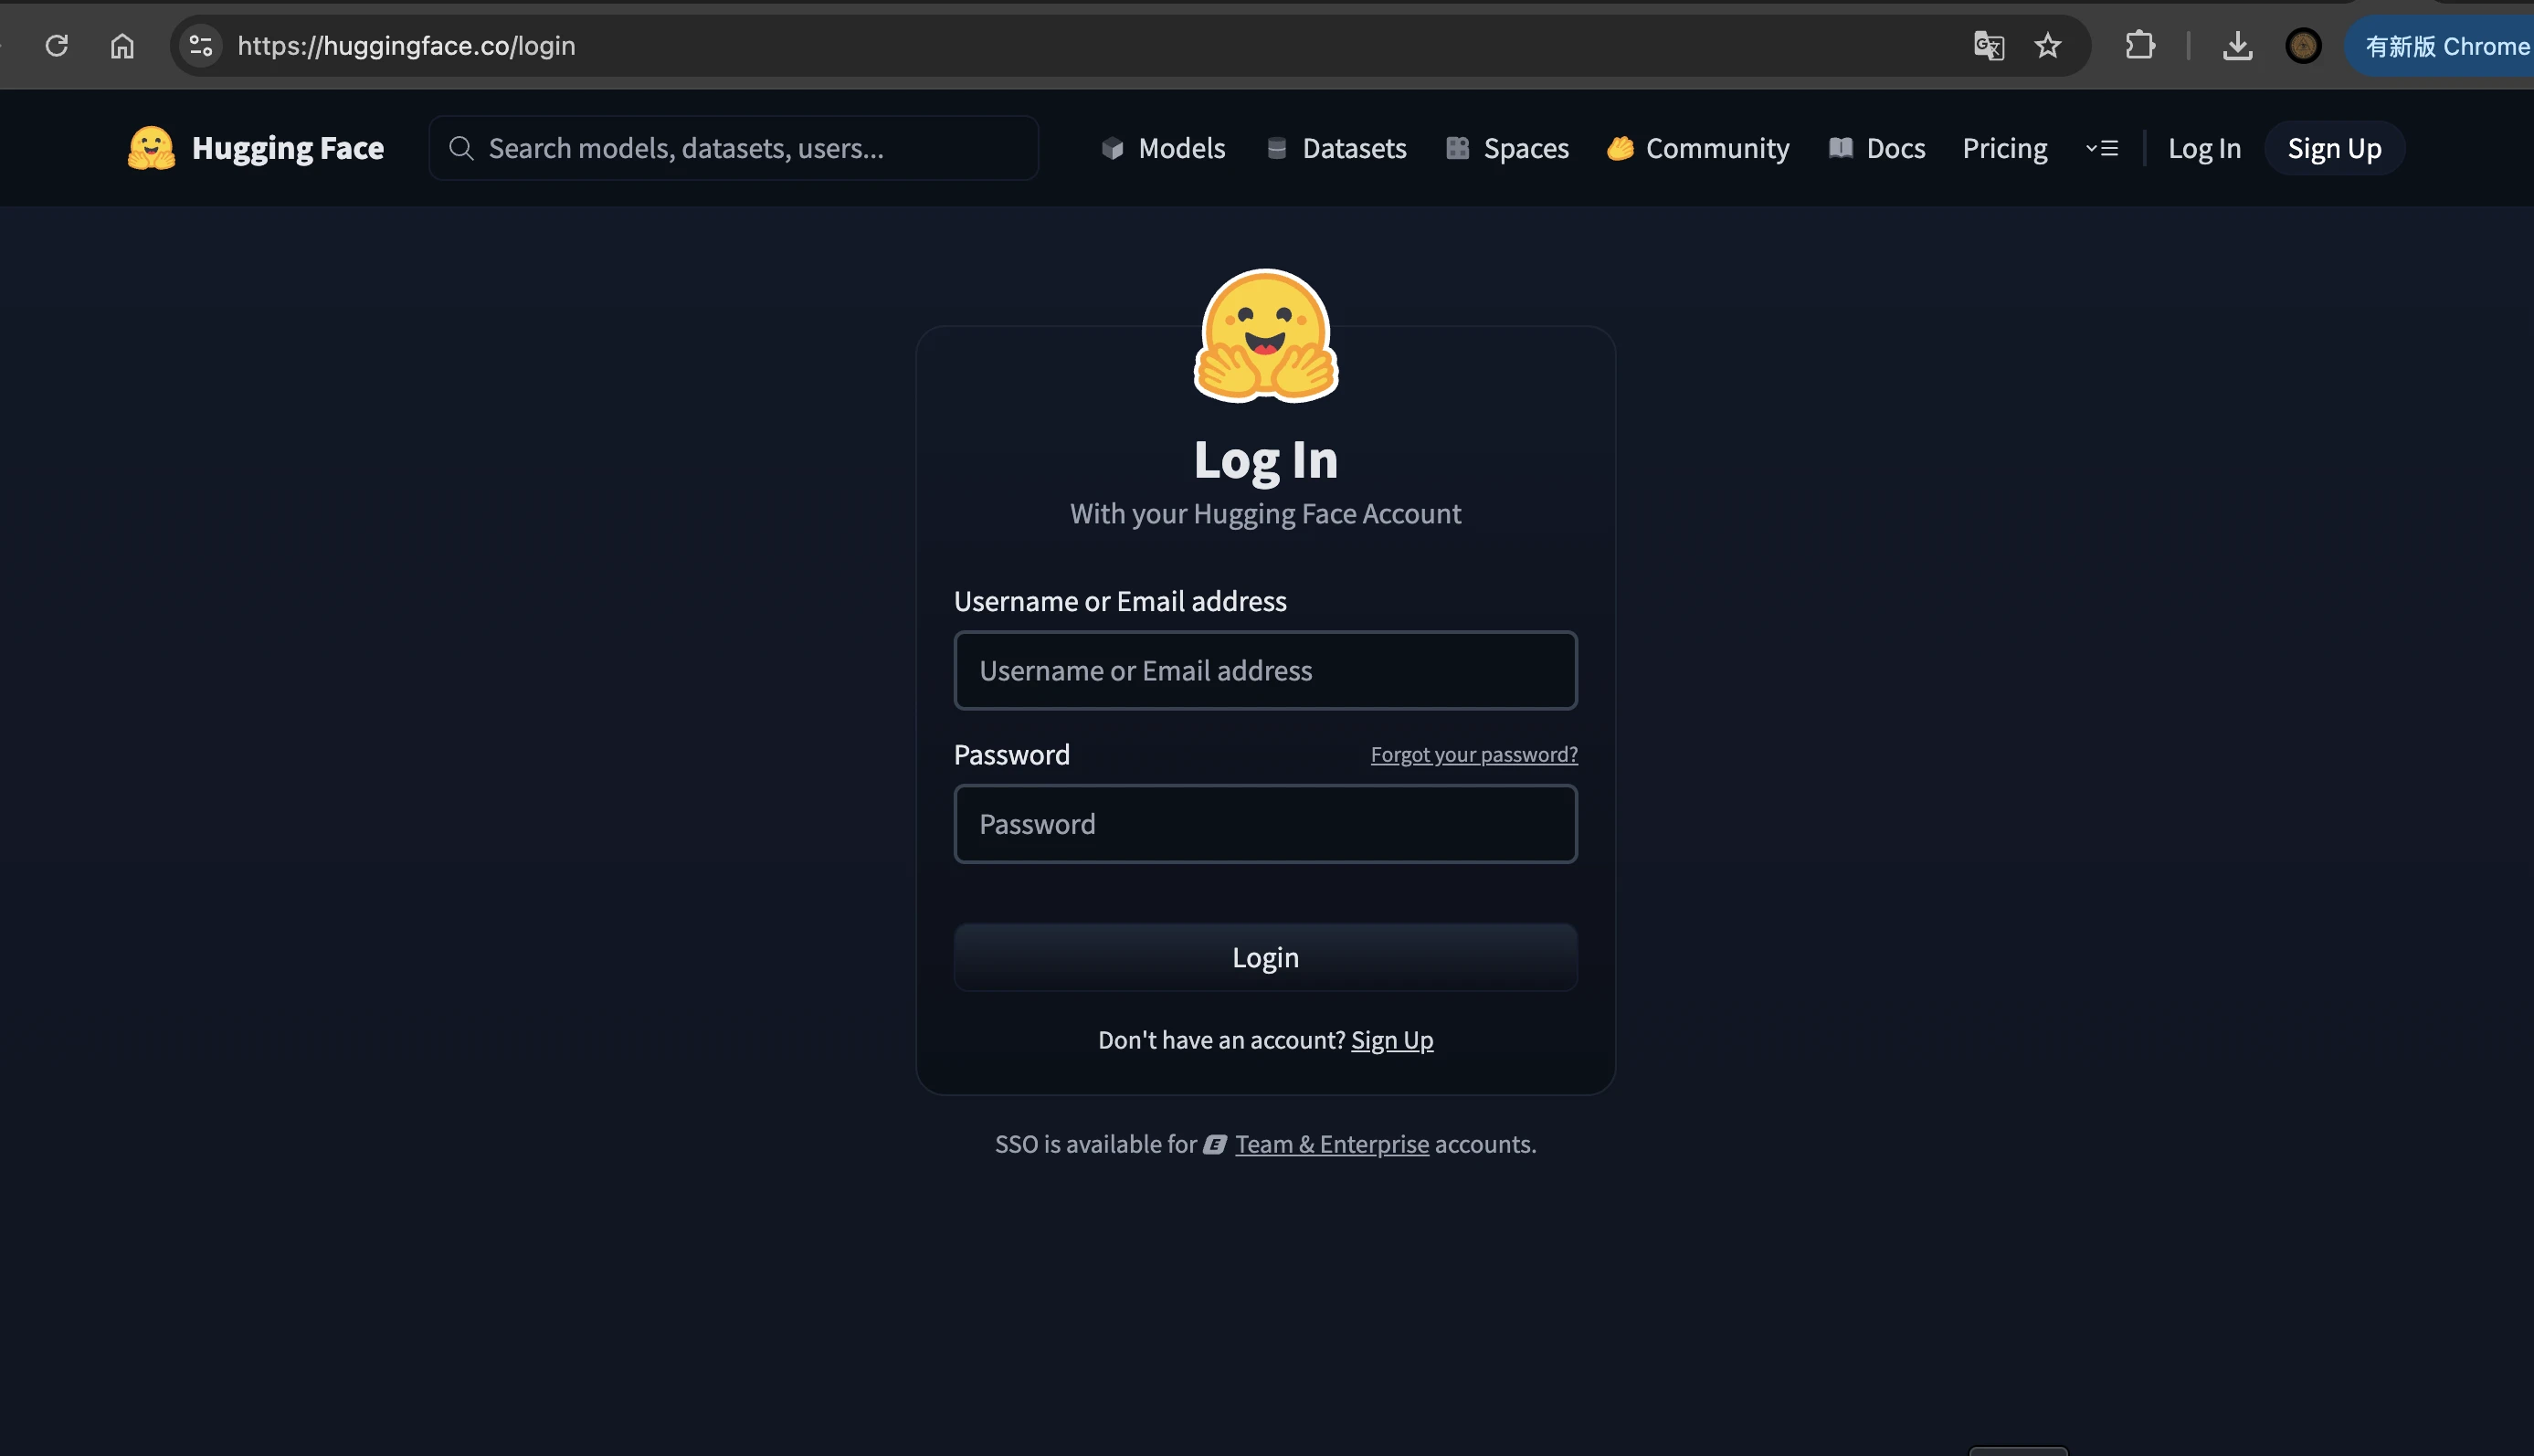Open the Datasets nav item

[x=1336, y=148]
